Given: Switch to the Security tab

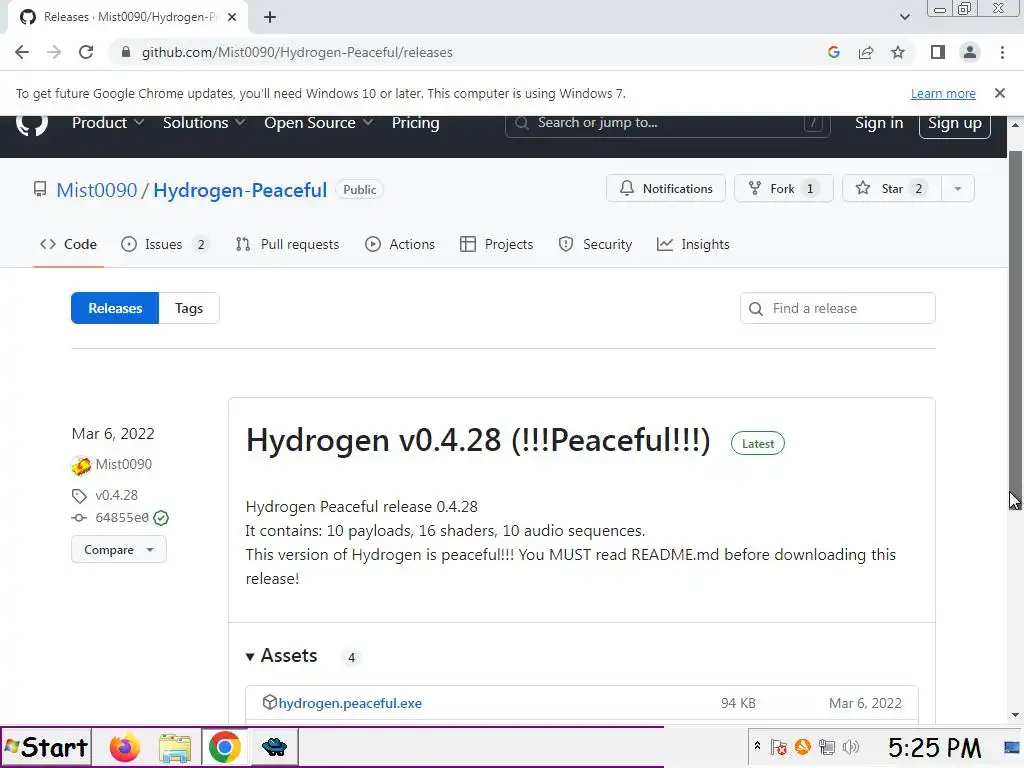Looking at the screenshot, I should [x=595, y=244].
